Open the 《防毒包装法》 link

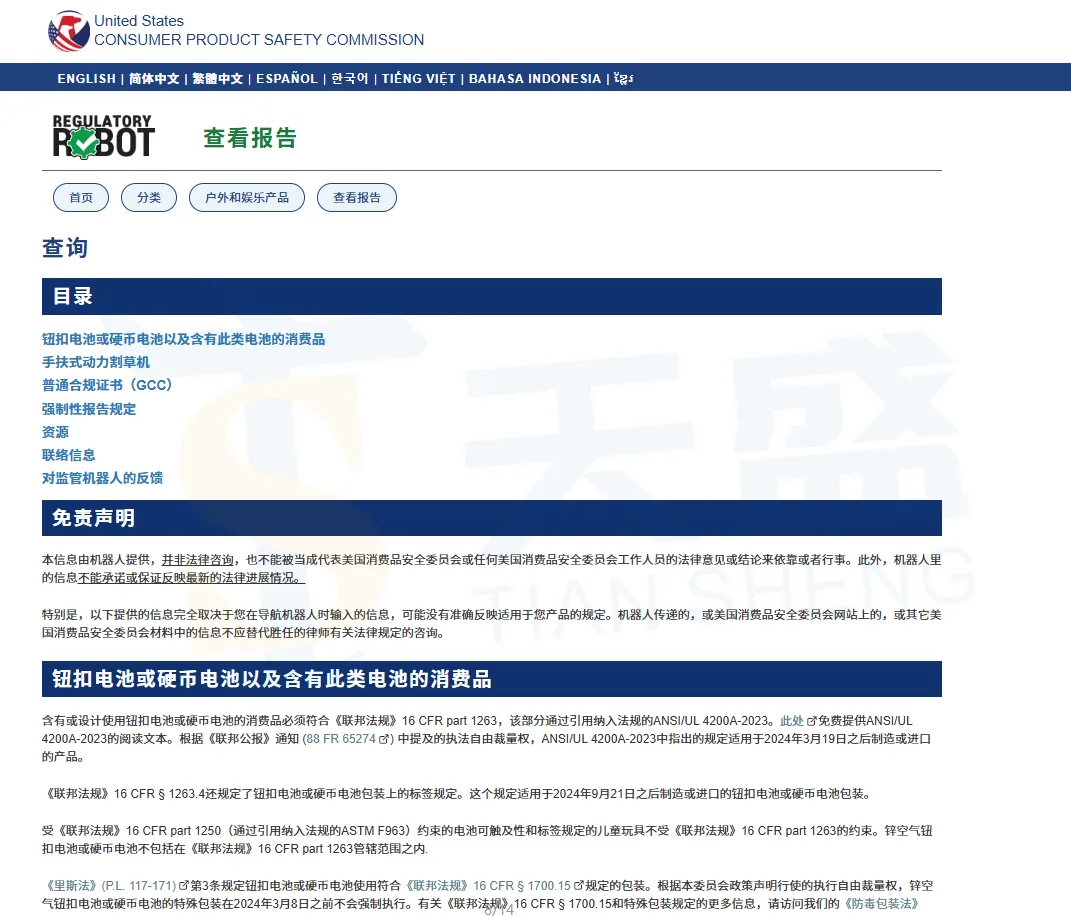coord(881,903)
